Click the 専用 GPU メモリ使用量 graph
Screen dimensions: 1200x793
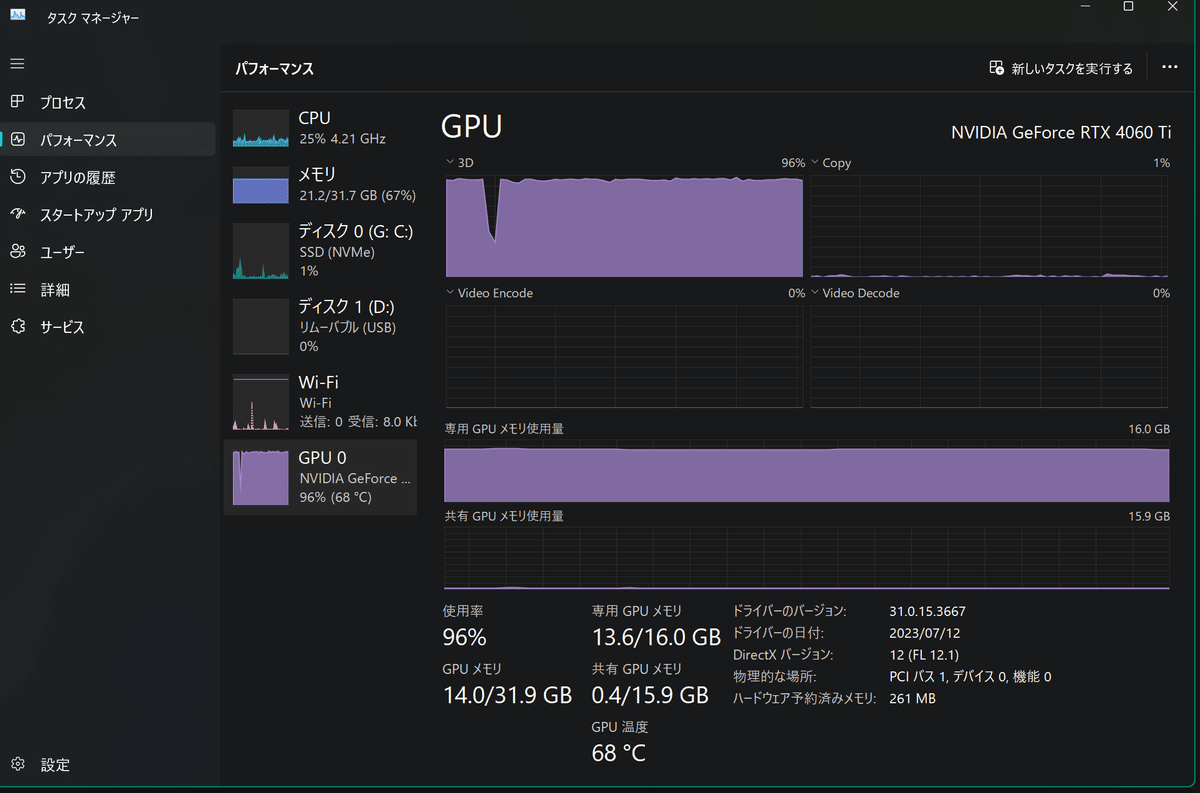click(x=807, y=469)
